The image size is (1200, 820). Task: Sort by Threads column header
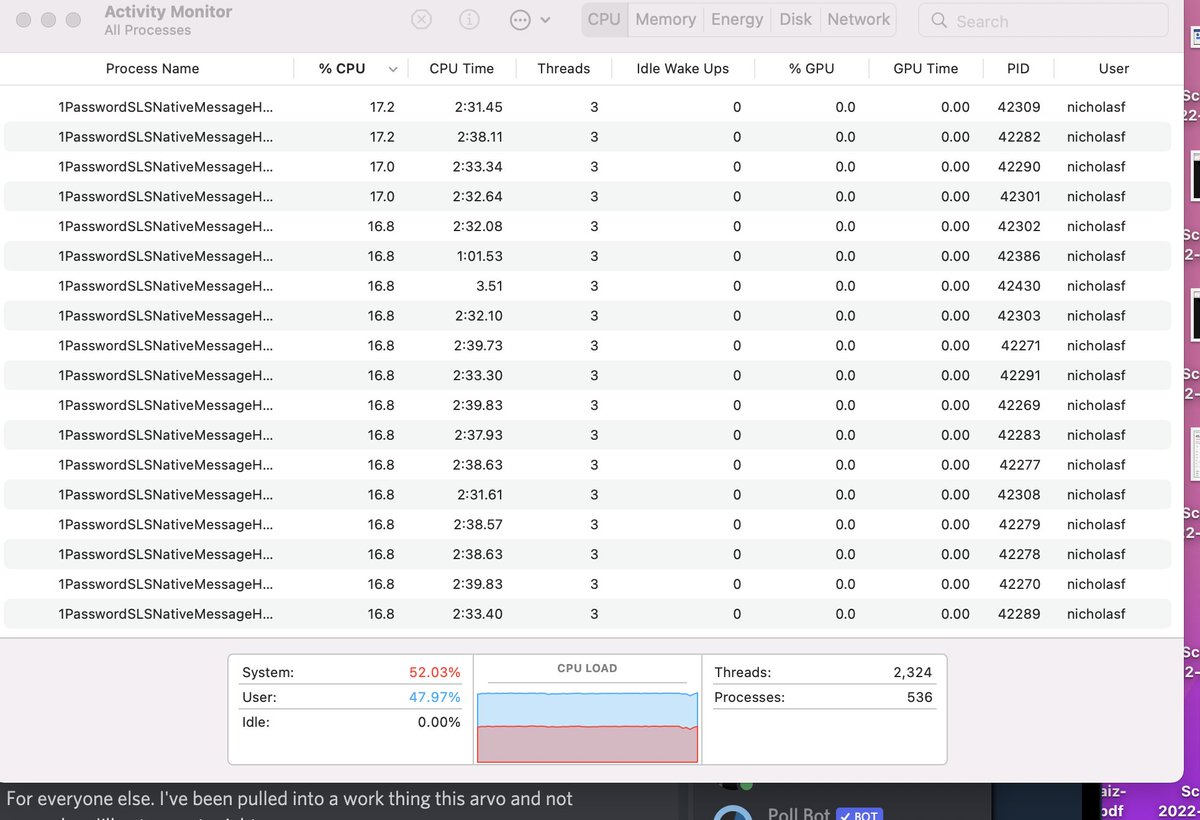coord(563,69)
